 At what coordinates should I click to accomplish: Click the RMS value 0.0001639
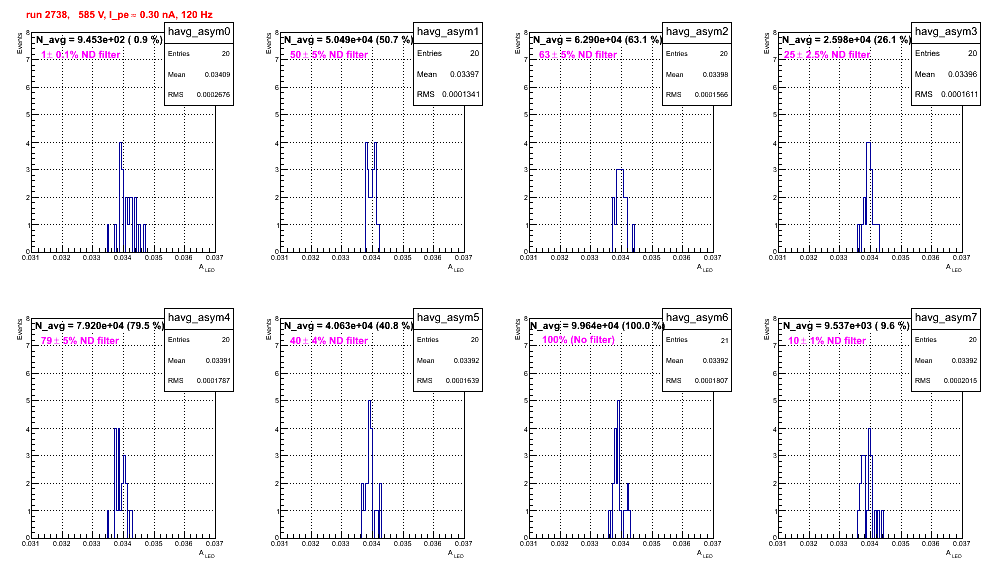[x=462, y=381]
